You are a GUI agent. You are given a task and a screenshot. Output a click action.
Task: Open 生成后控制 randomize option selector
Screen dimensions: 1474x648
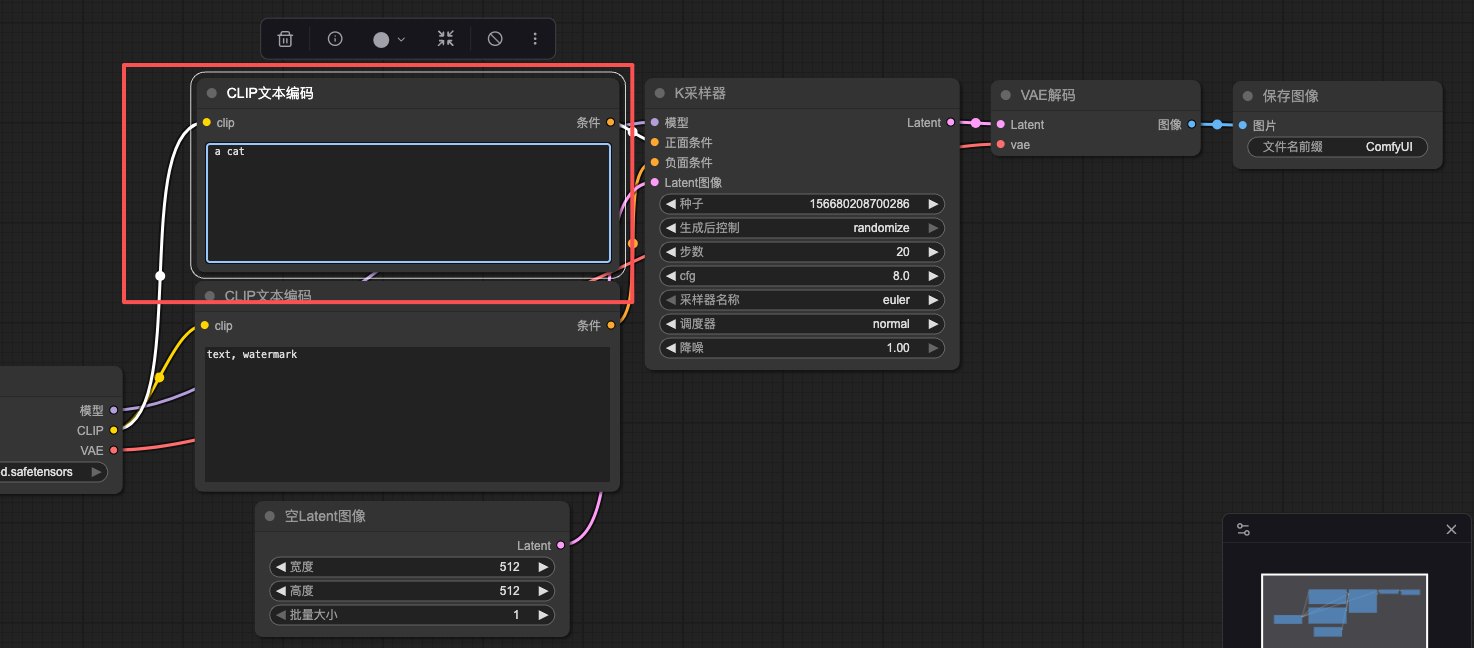802,228
